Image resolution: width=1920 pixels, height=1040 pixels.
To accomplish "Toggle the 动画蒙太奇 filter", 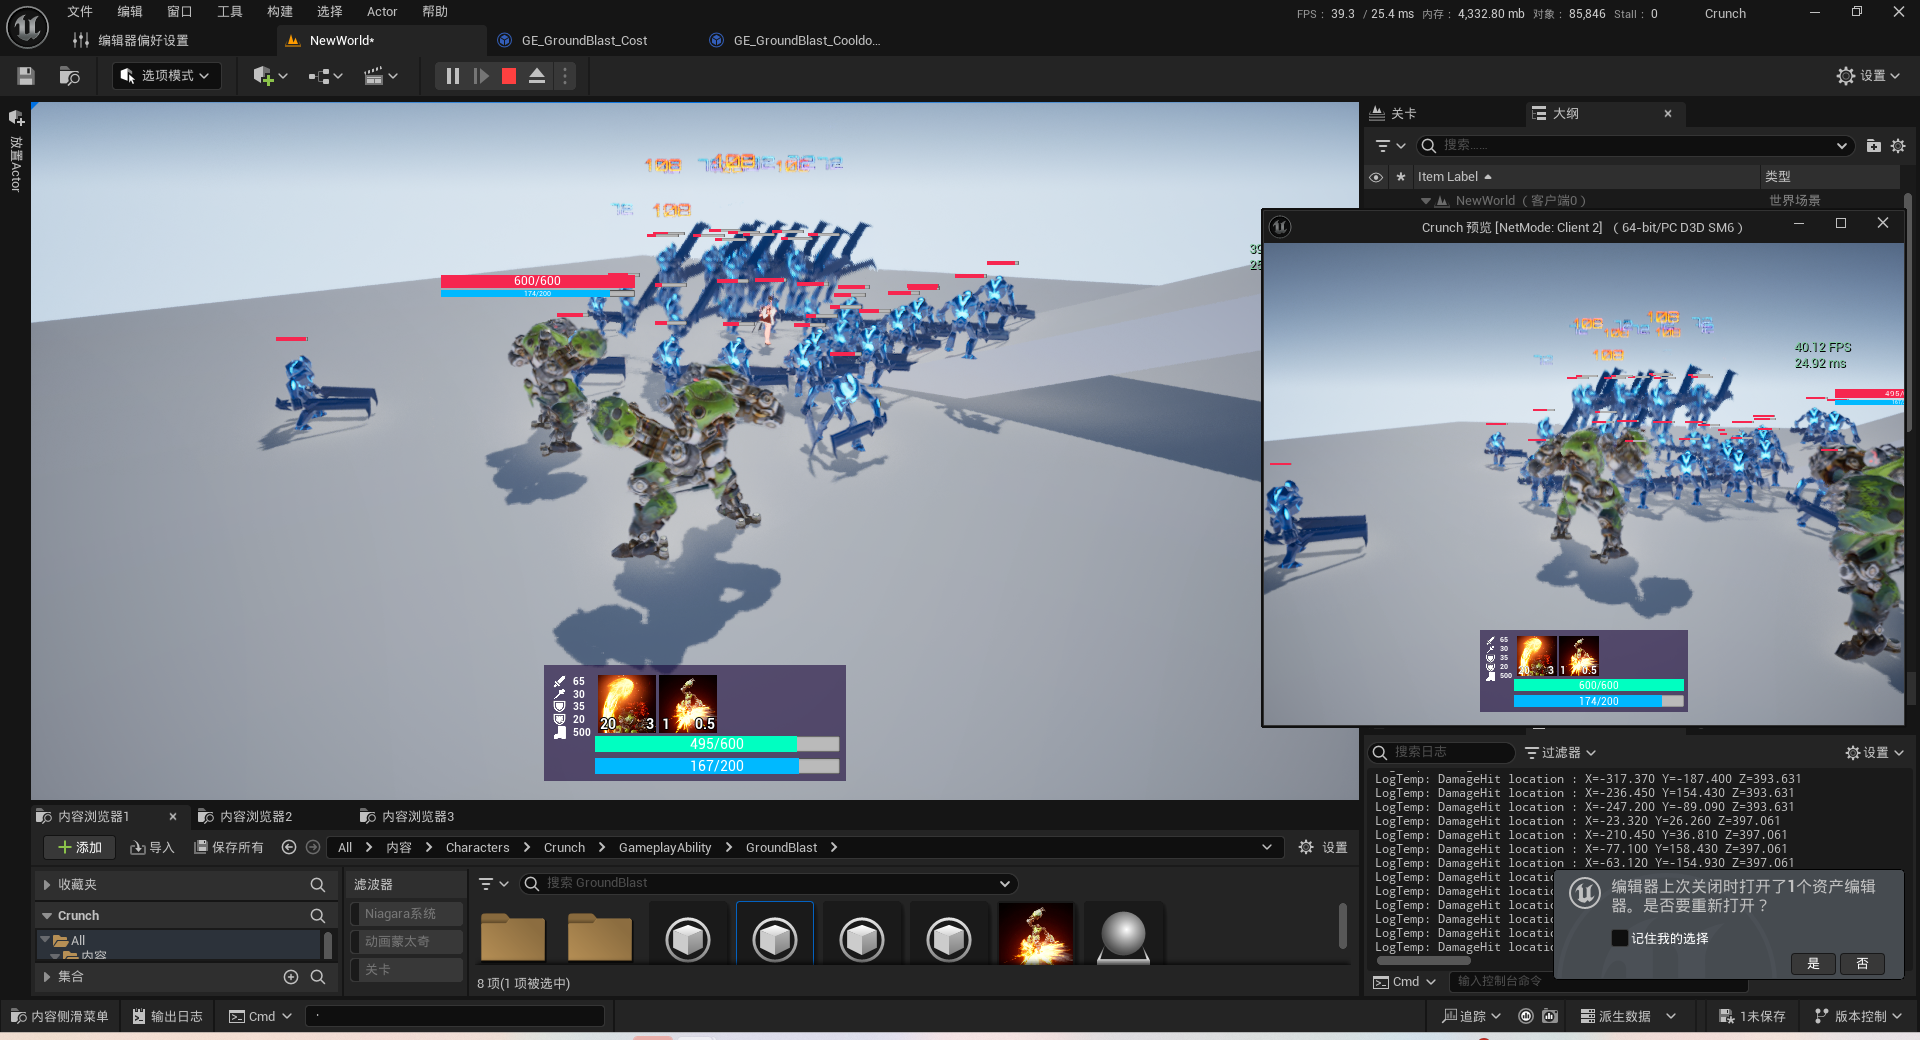I will pyautogui.click(x=406, y=942).
